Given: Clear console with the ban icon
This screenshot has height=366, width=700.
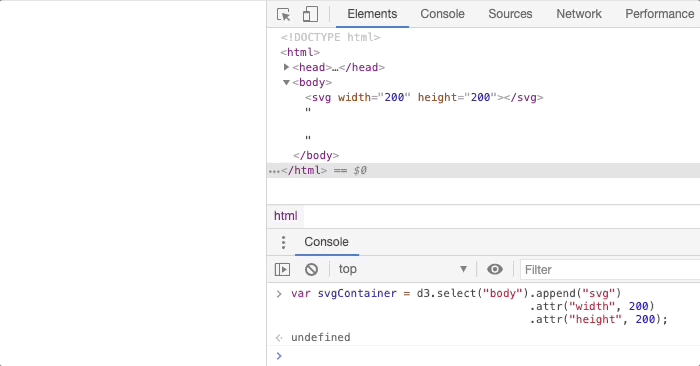Looking at the screenshot, I should coord(311,270).
